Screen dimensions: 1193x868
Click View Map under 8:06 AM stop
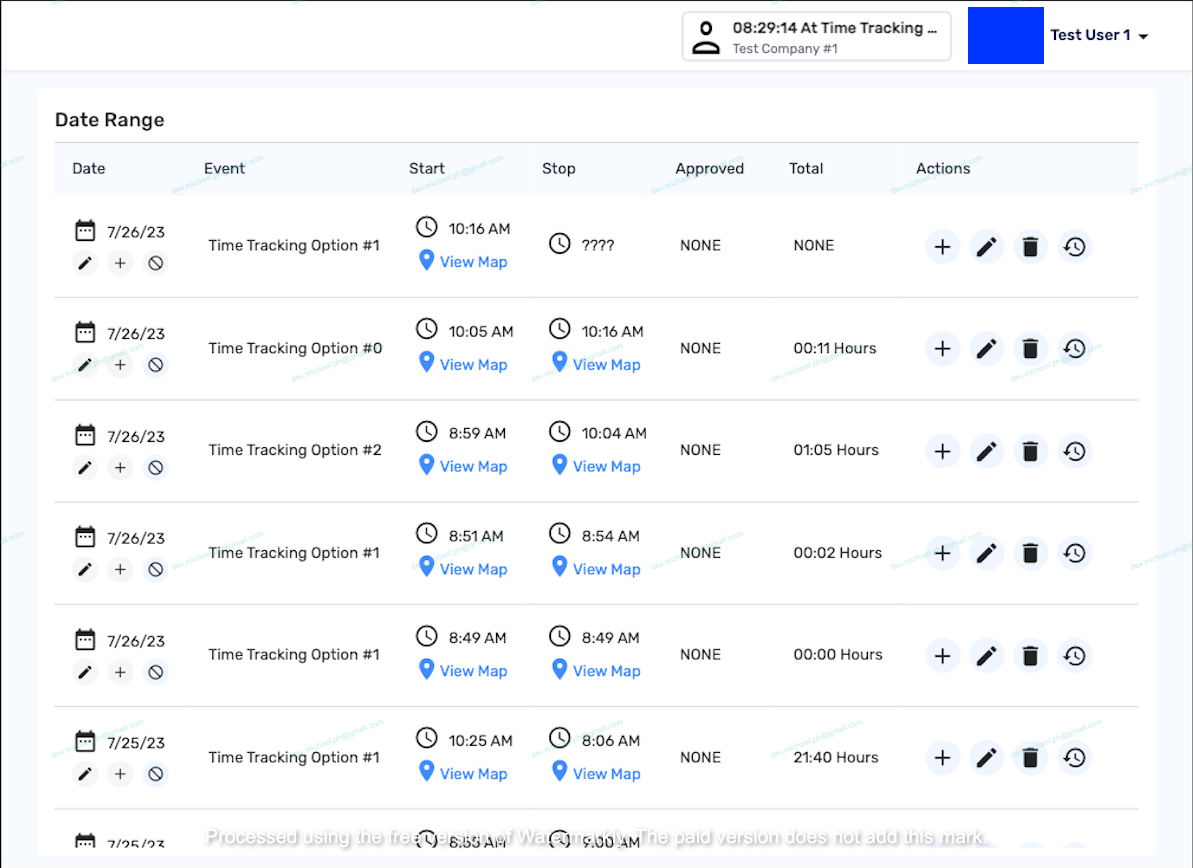[605, 774]
